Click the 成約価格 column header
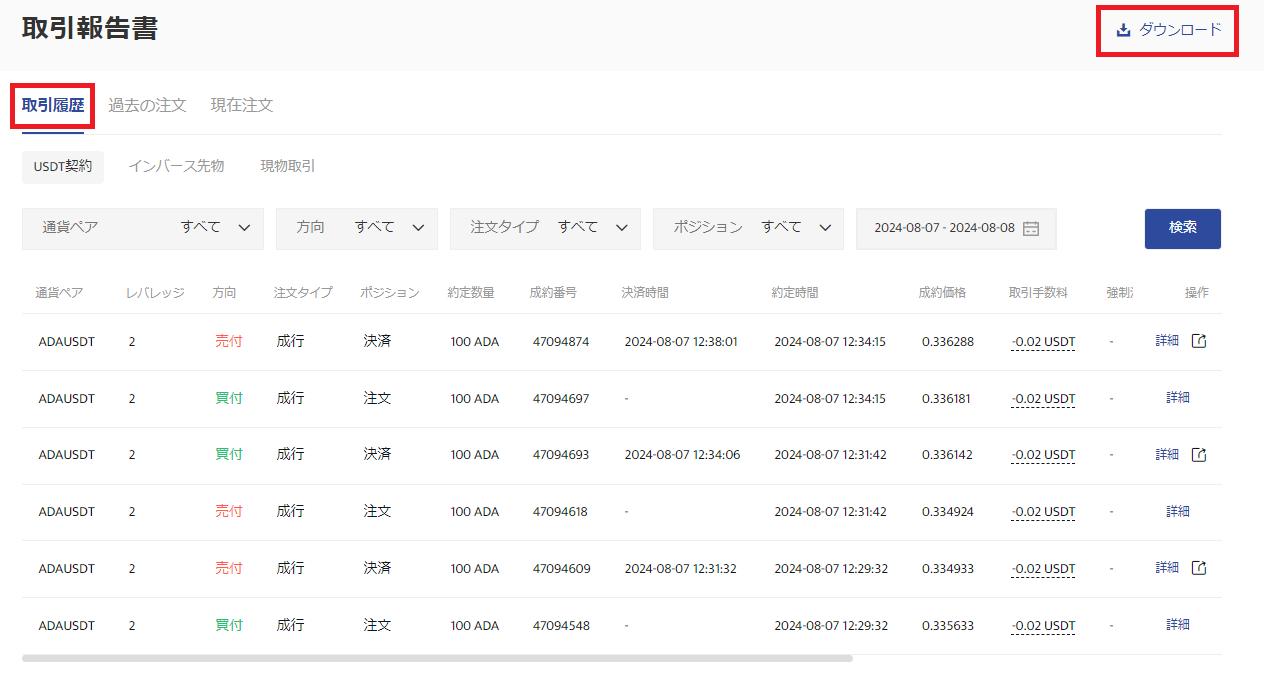This screenshot has height=681, width=1264. 942,293
